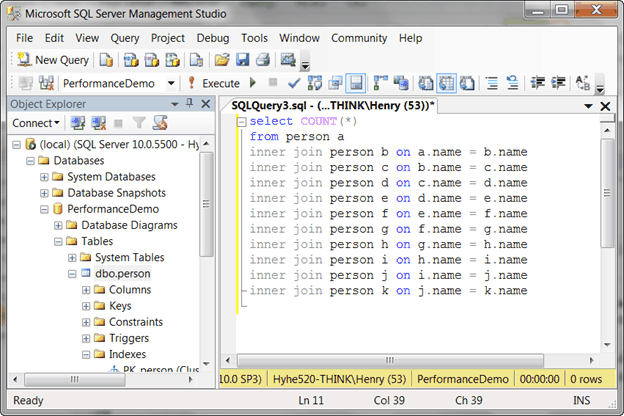The width and height of the screenshot is (624, 416).
Task: Collapse the PerformanceDemo database node
Action: (x=44, y=209)
